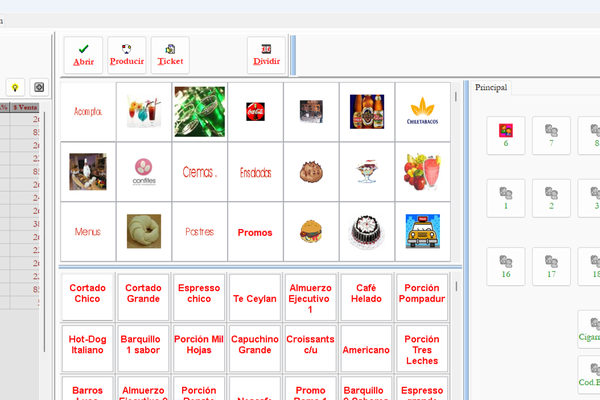The height and width of the screenshot is (400, 600).
Task: Select the empanada pastry category icon
Action: (311, 172)
